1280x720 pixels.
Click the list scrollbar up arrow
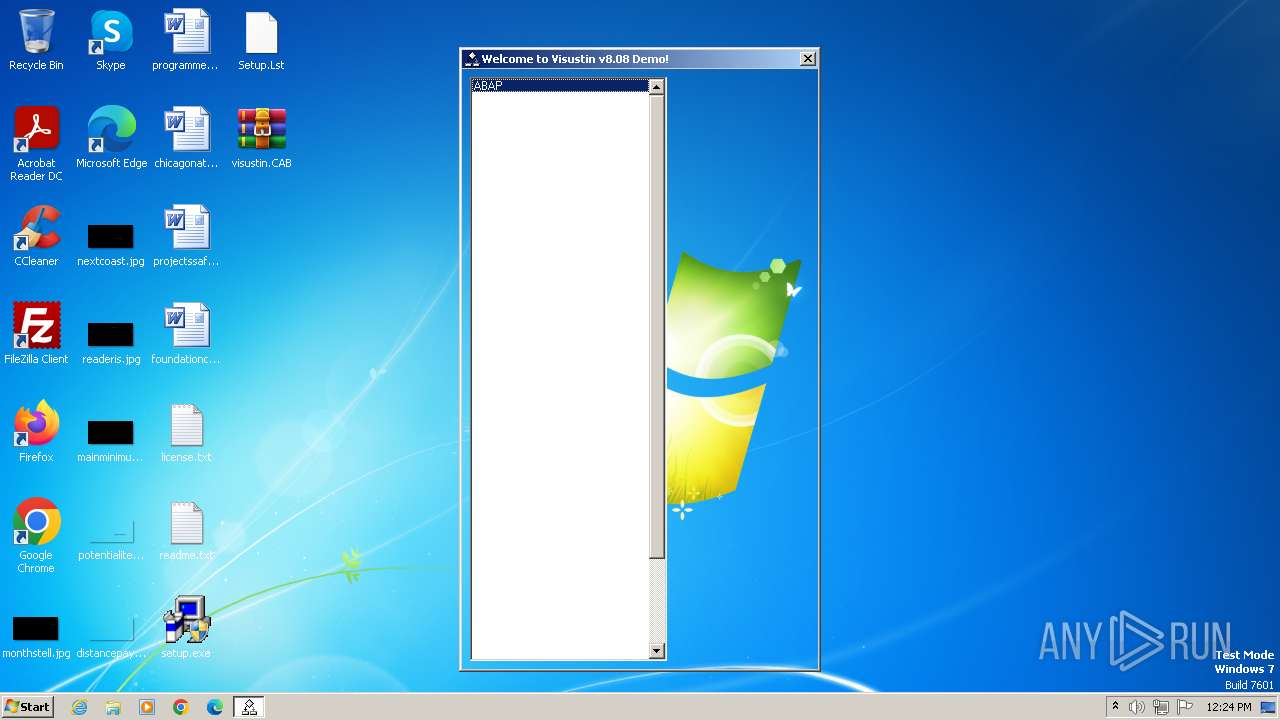click(x=656, y=87)
